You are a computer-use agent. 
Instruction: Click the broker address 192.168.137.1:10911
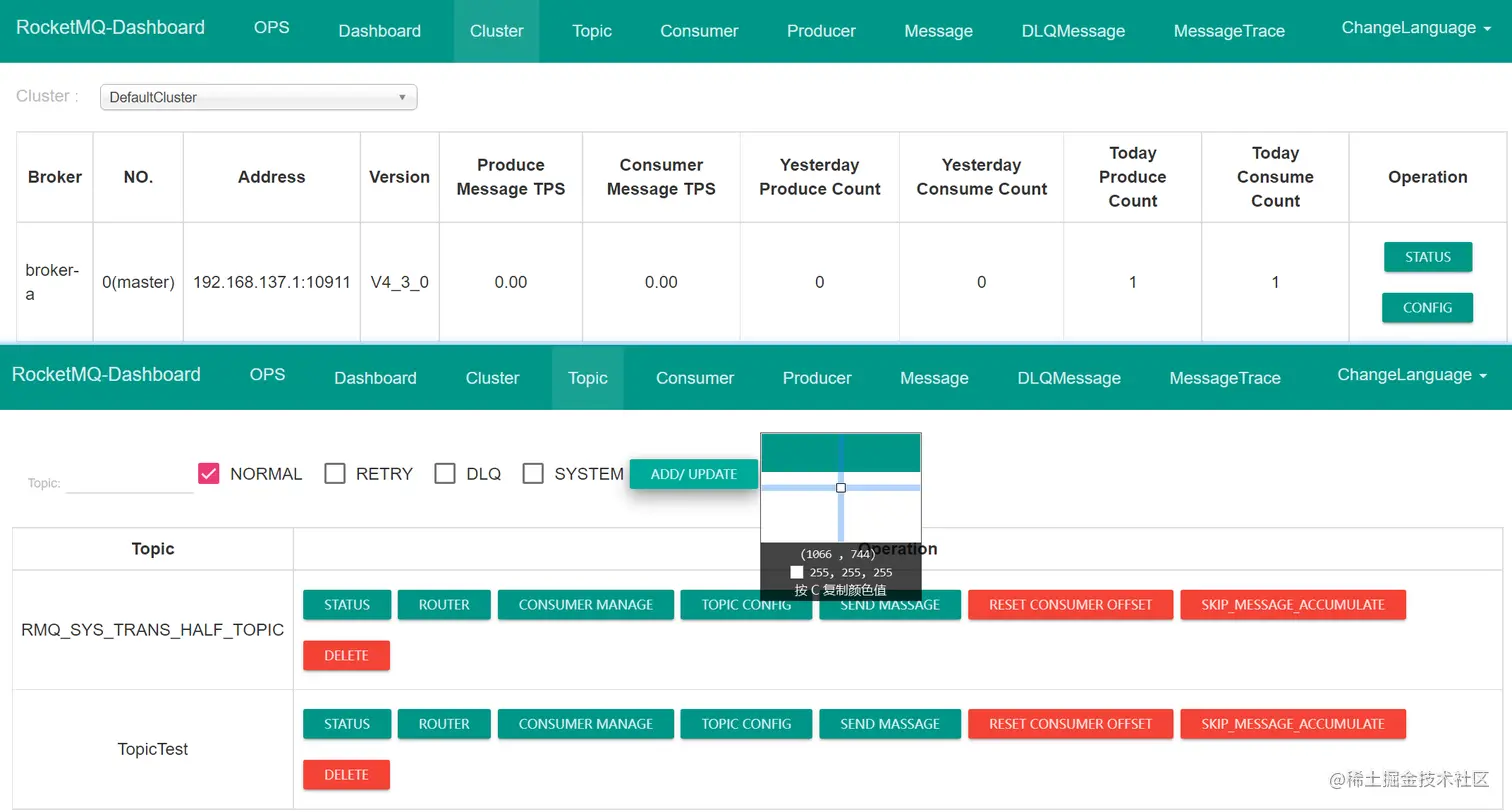272,282
